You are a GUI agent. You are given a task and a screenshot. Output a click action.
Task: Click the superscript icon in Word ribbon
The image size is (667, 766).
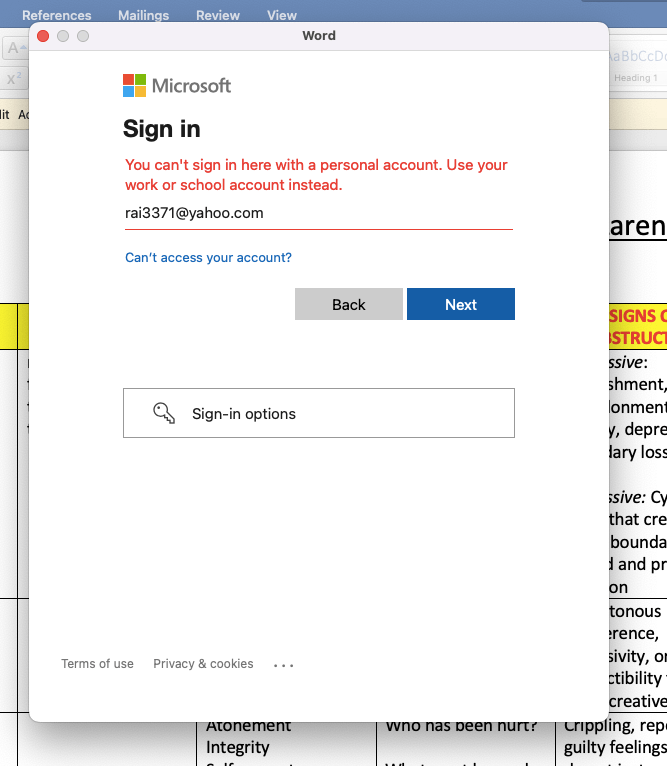pos(14,78)
